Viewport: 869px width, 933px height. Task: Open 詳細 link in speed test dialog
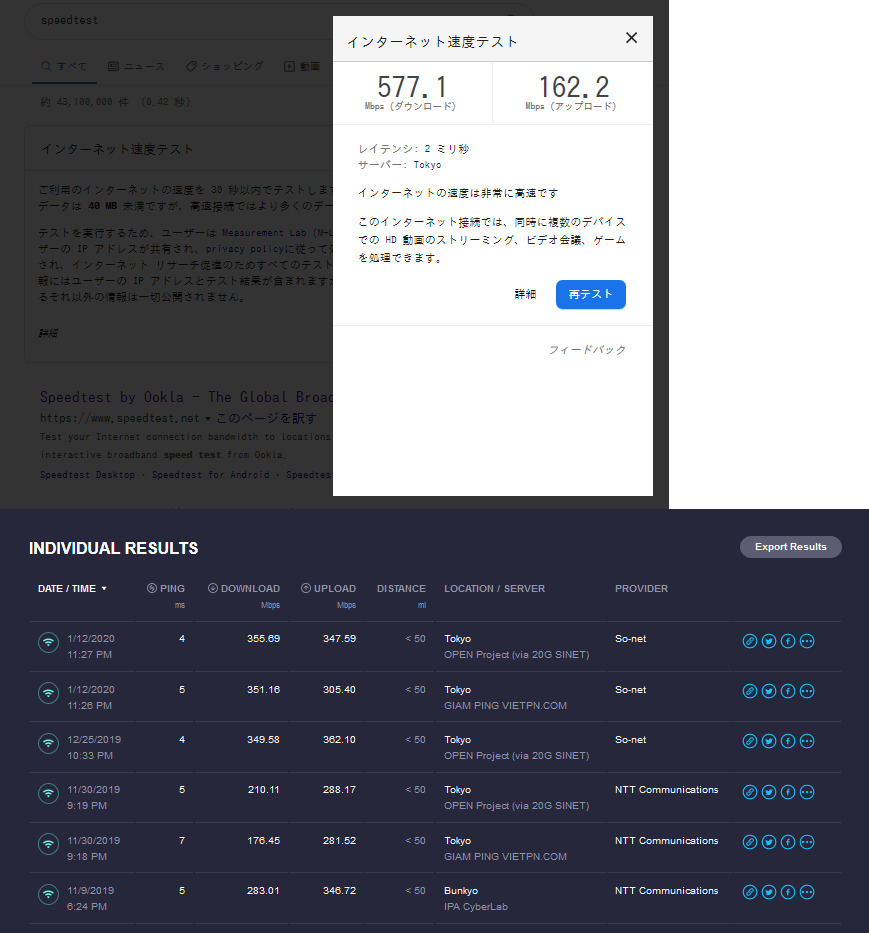pos(525,295)
